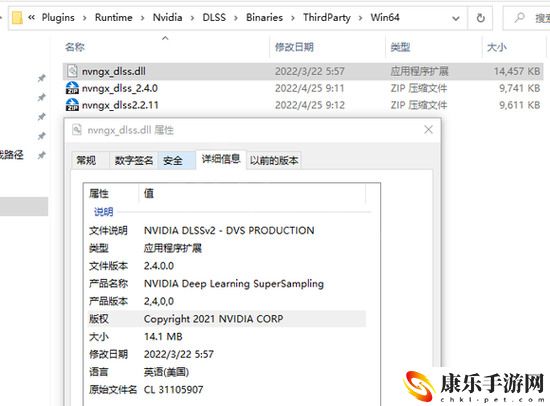
Task: Expand chevron after ThirdParty breadcrumb
Action: point(360,18)
